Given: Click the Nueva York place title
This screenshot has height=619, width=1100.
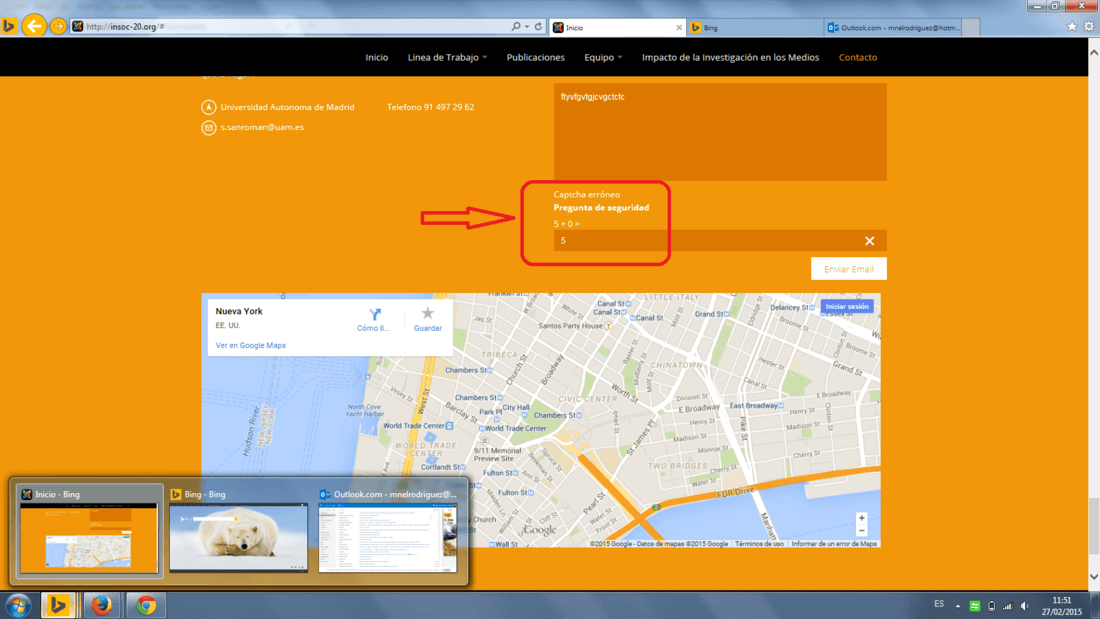Looking at the screenshot, I should click(239, 311).
